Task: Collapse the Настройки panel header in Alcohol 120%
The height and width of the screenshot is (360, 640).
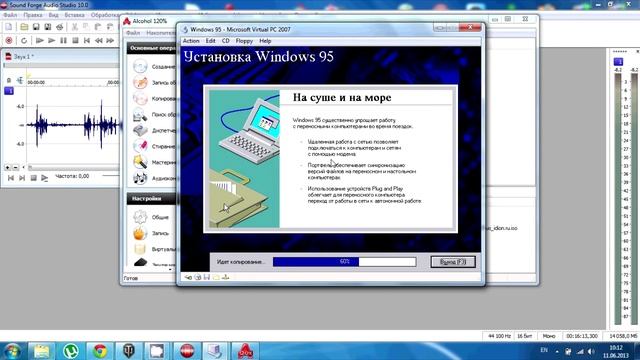Action: coord(151,198)
